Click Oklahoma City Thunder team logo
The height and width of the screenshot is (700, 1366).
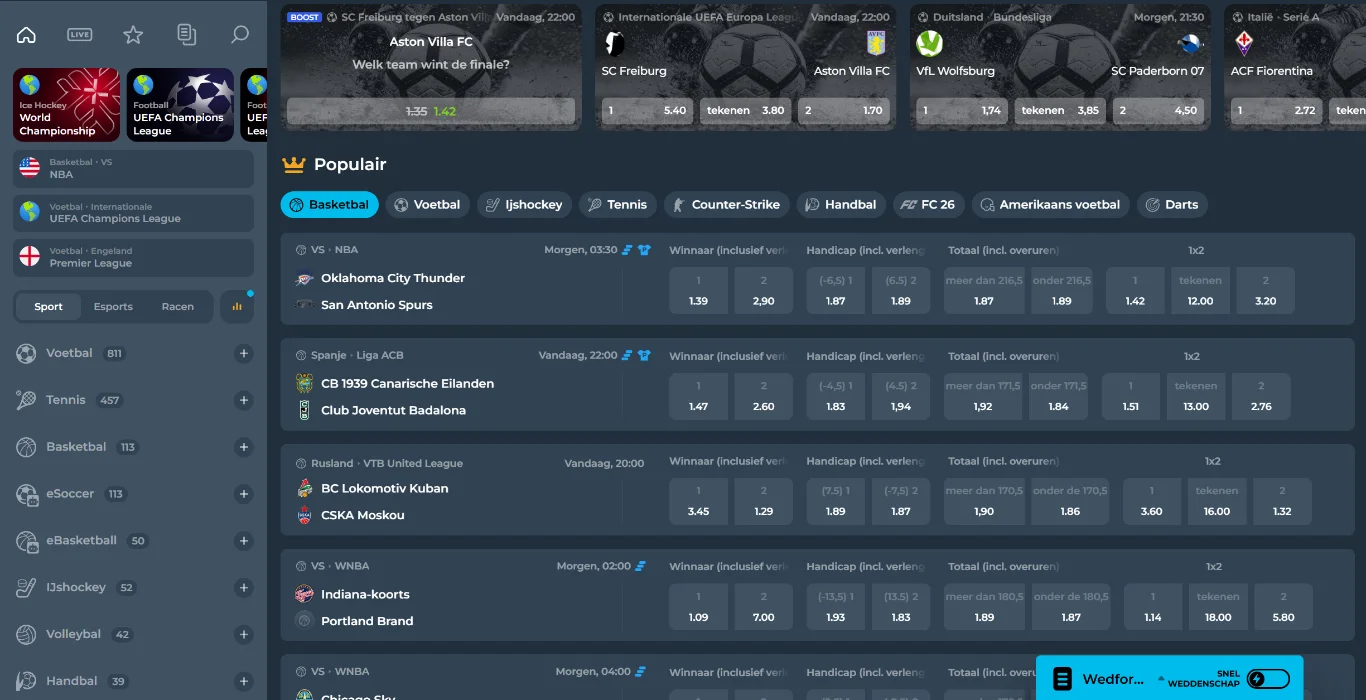(x=304, y=278)
